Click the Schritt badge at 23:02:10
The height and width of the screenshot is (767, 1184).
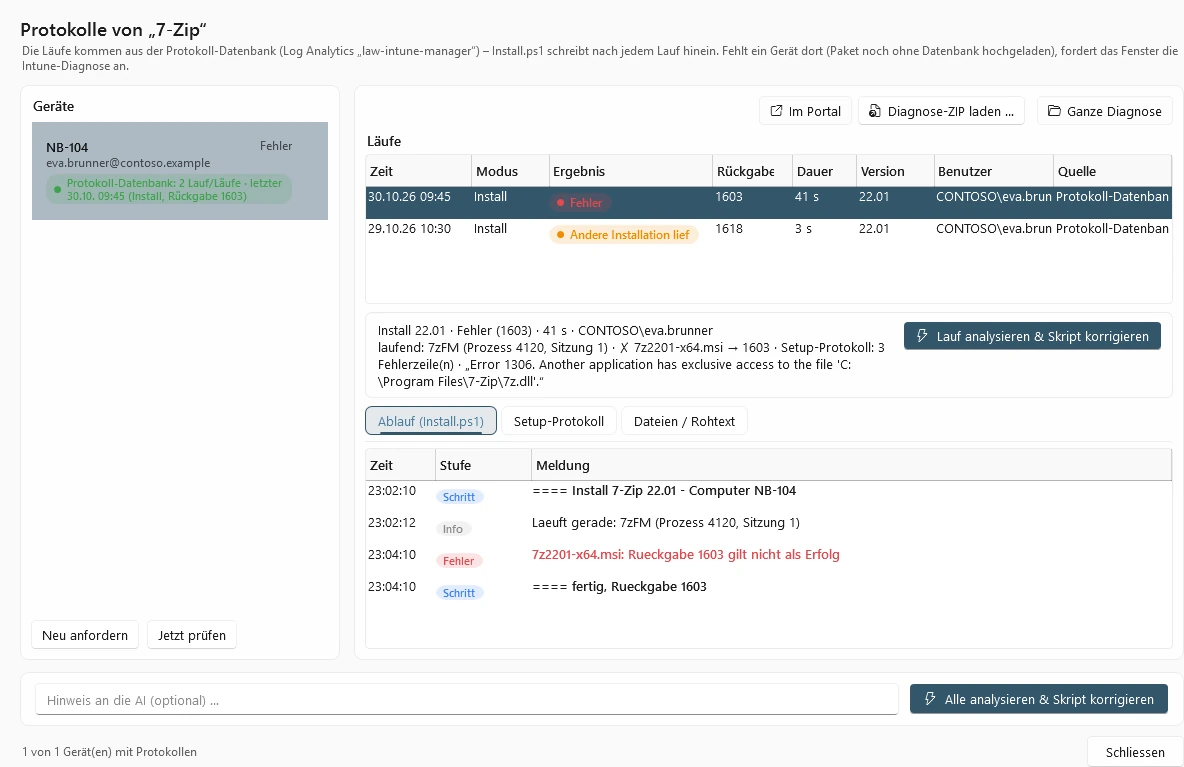(x=458, y=497)
